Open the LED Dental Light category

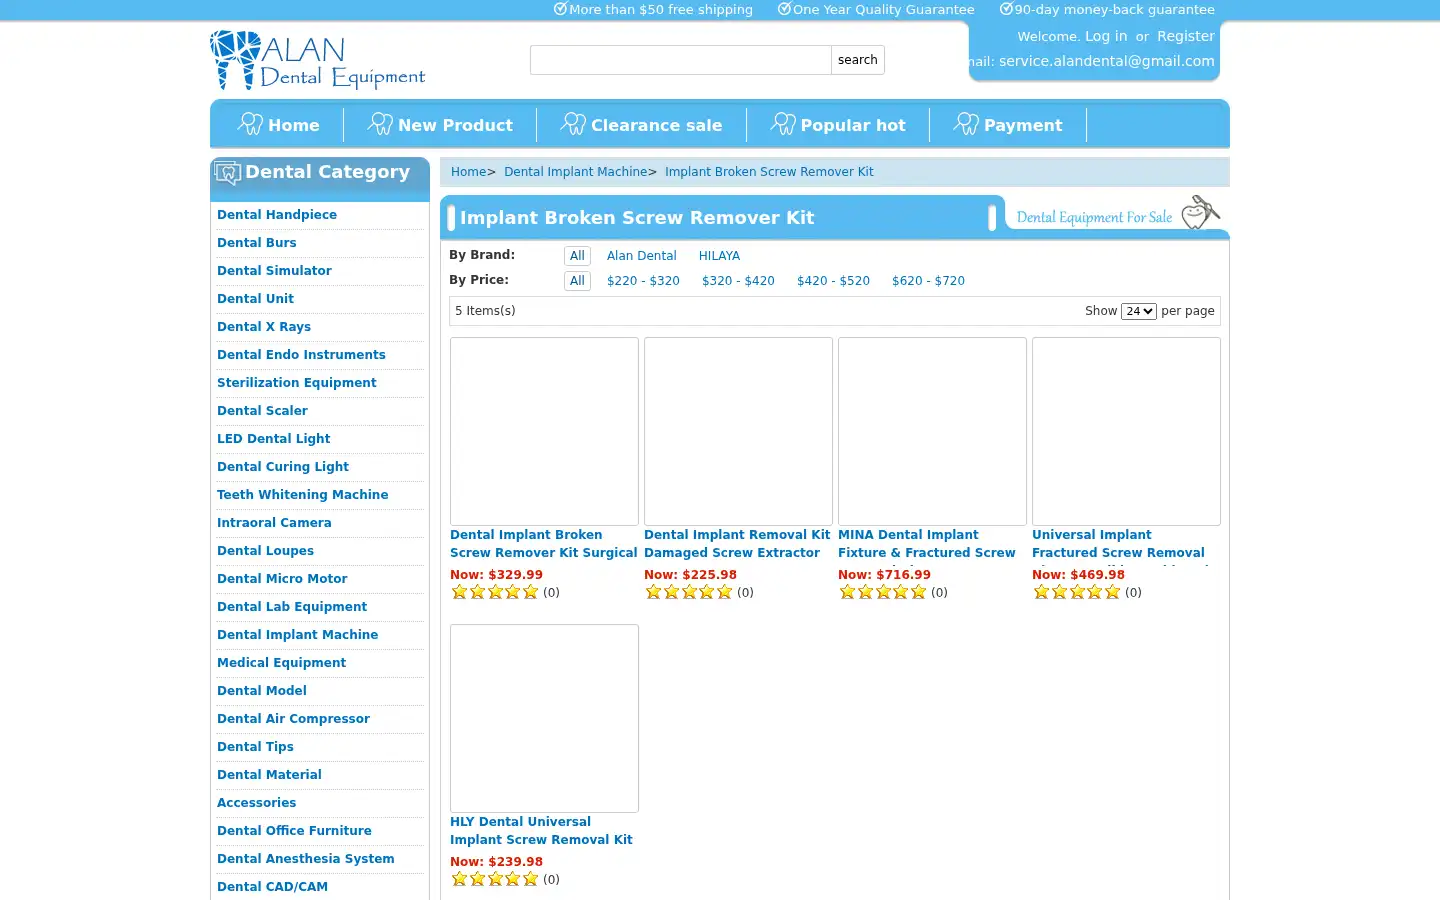pyautogui.click(x=273, y=439)
